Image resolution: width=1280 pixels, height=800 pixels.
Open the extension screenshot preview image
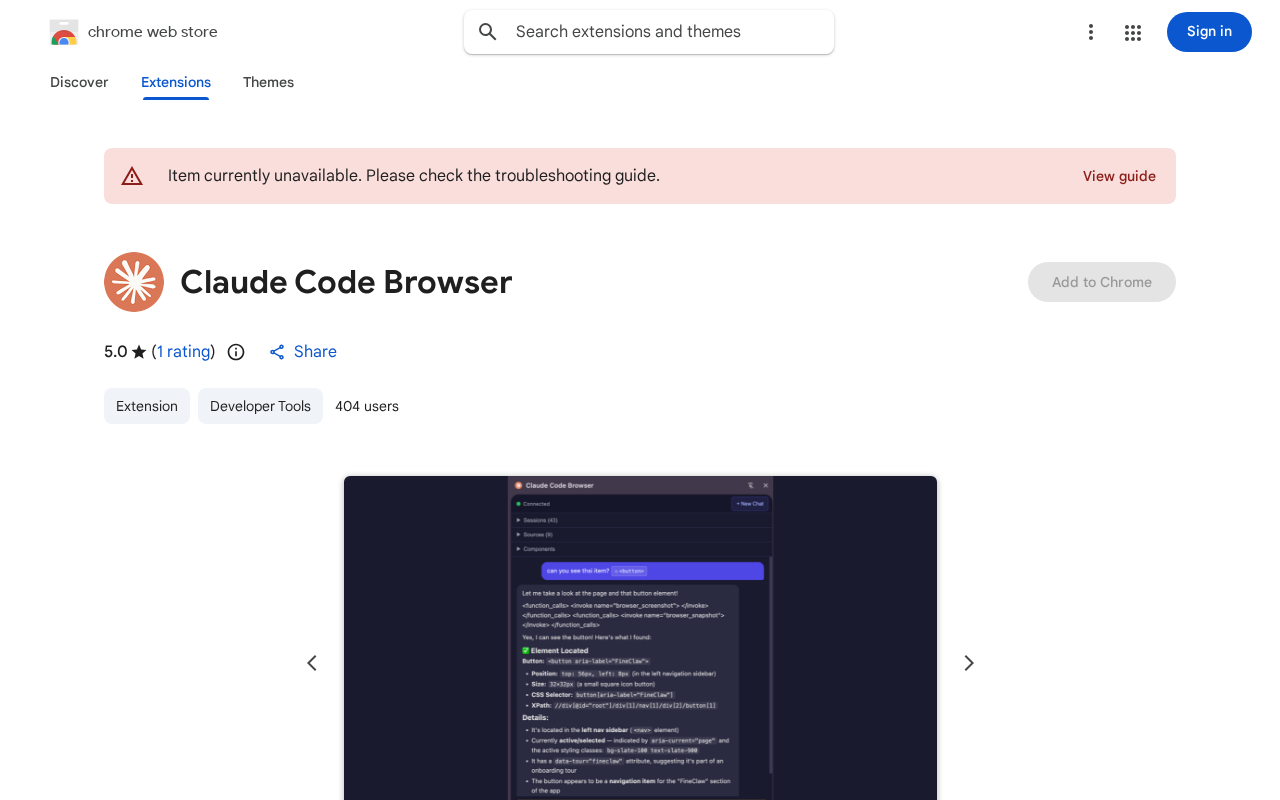[640, 638]
